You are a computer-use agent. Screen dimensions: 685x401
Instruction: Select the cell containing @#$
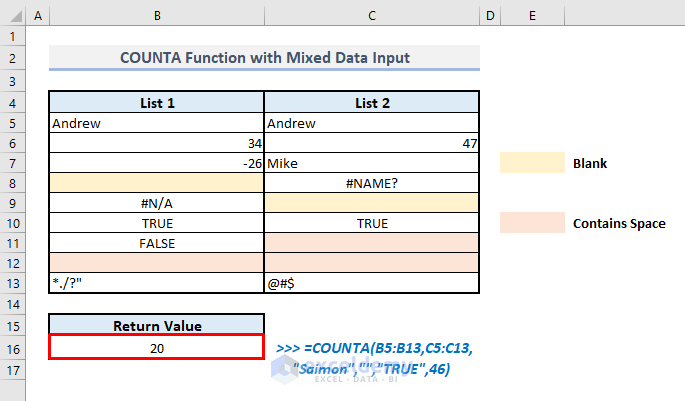coord(372,284)
